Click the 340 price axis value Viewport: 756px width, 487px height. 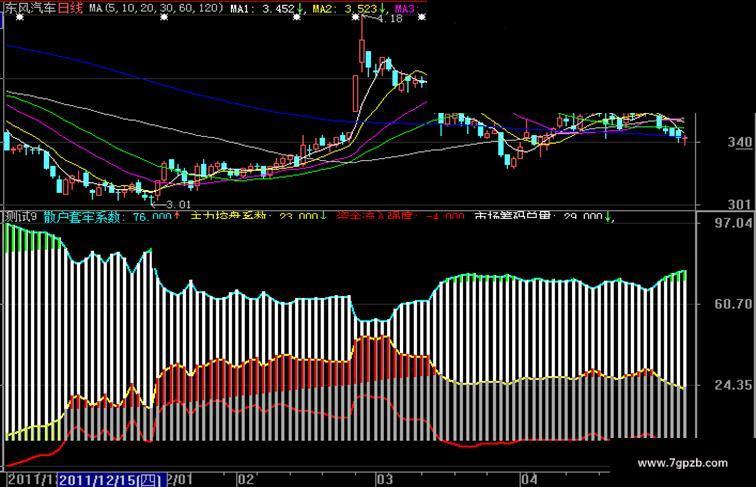click(x=740, y=142)
